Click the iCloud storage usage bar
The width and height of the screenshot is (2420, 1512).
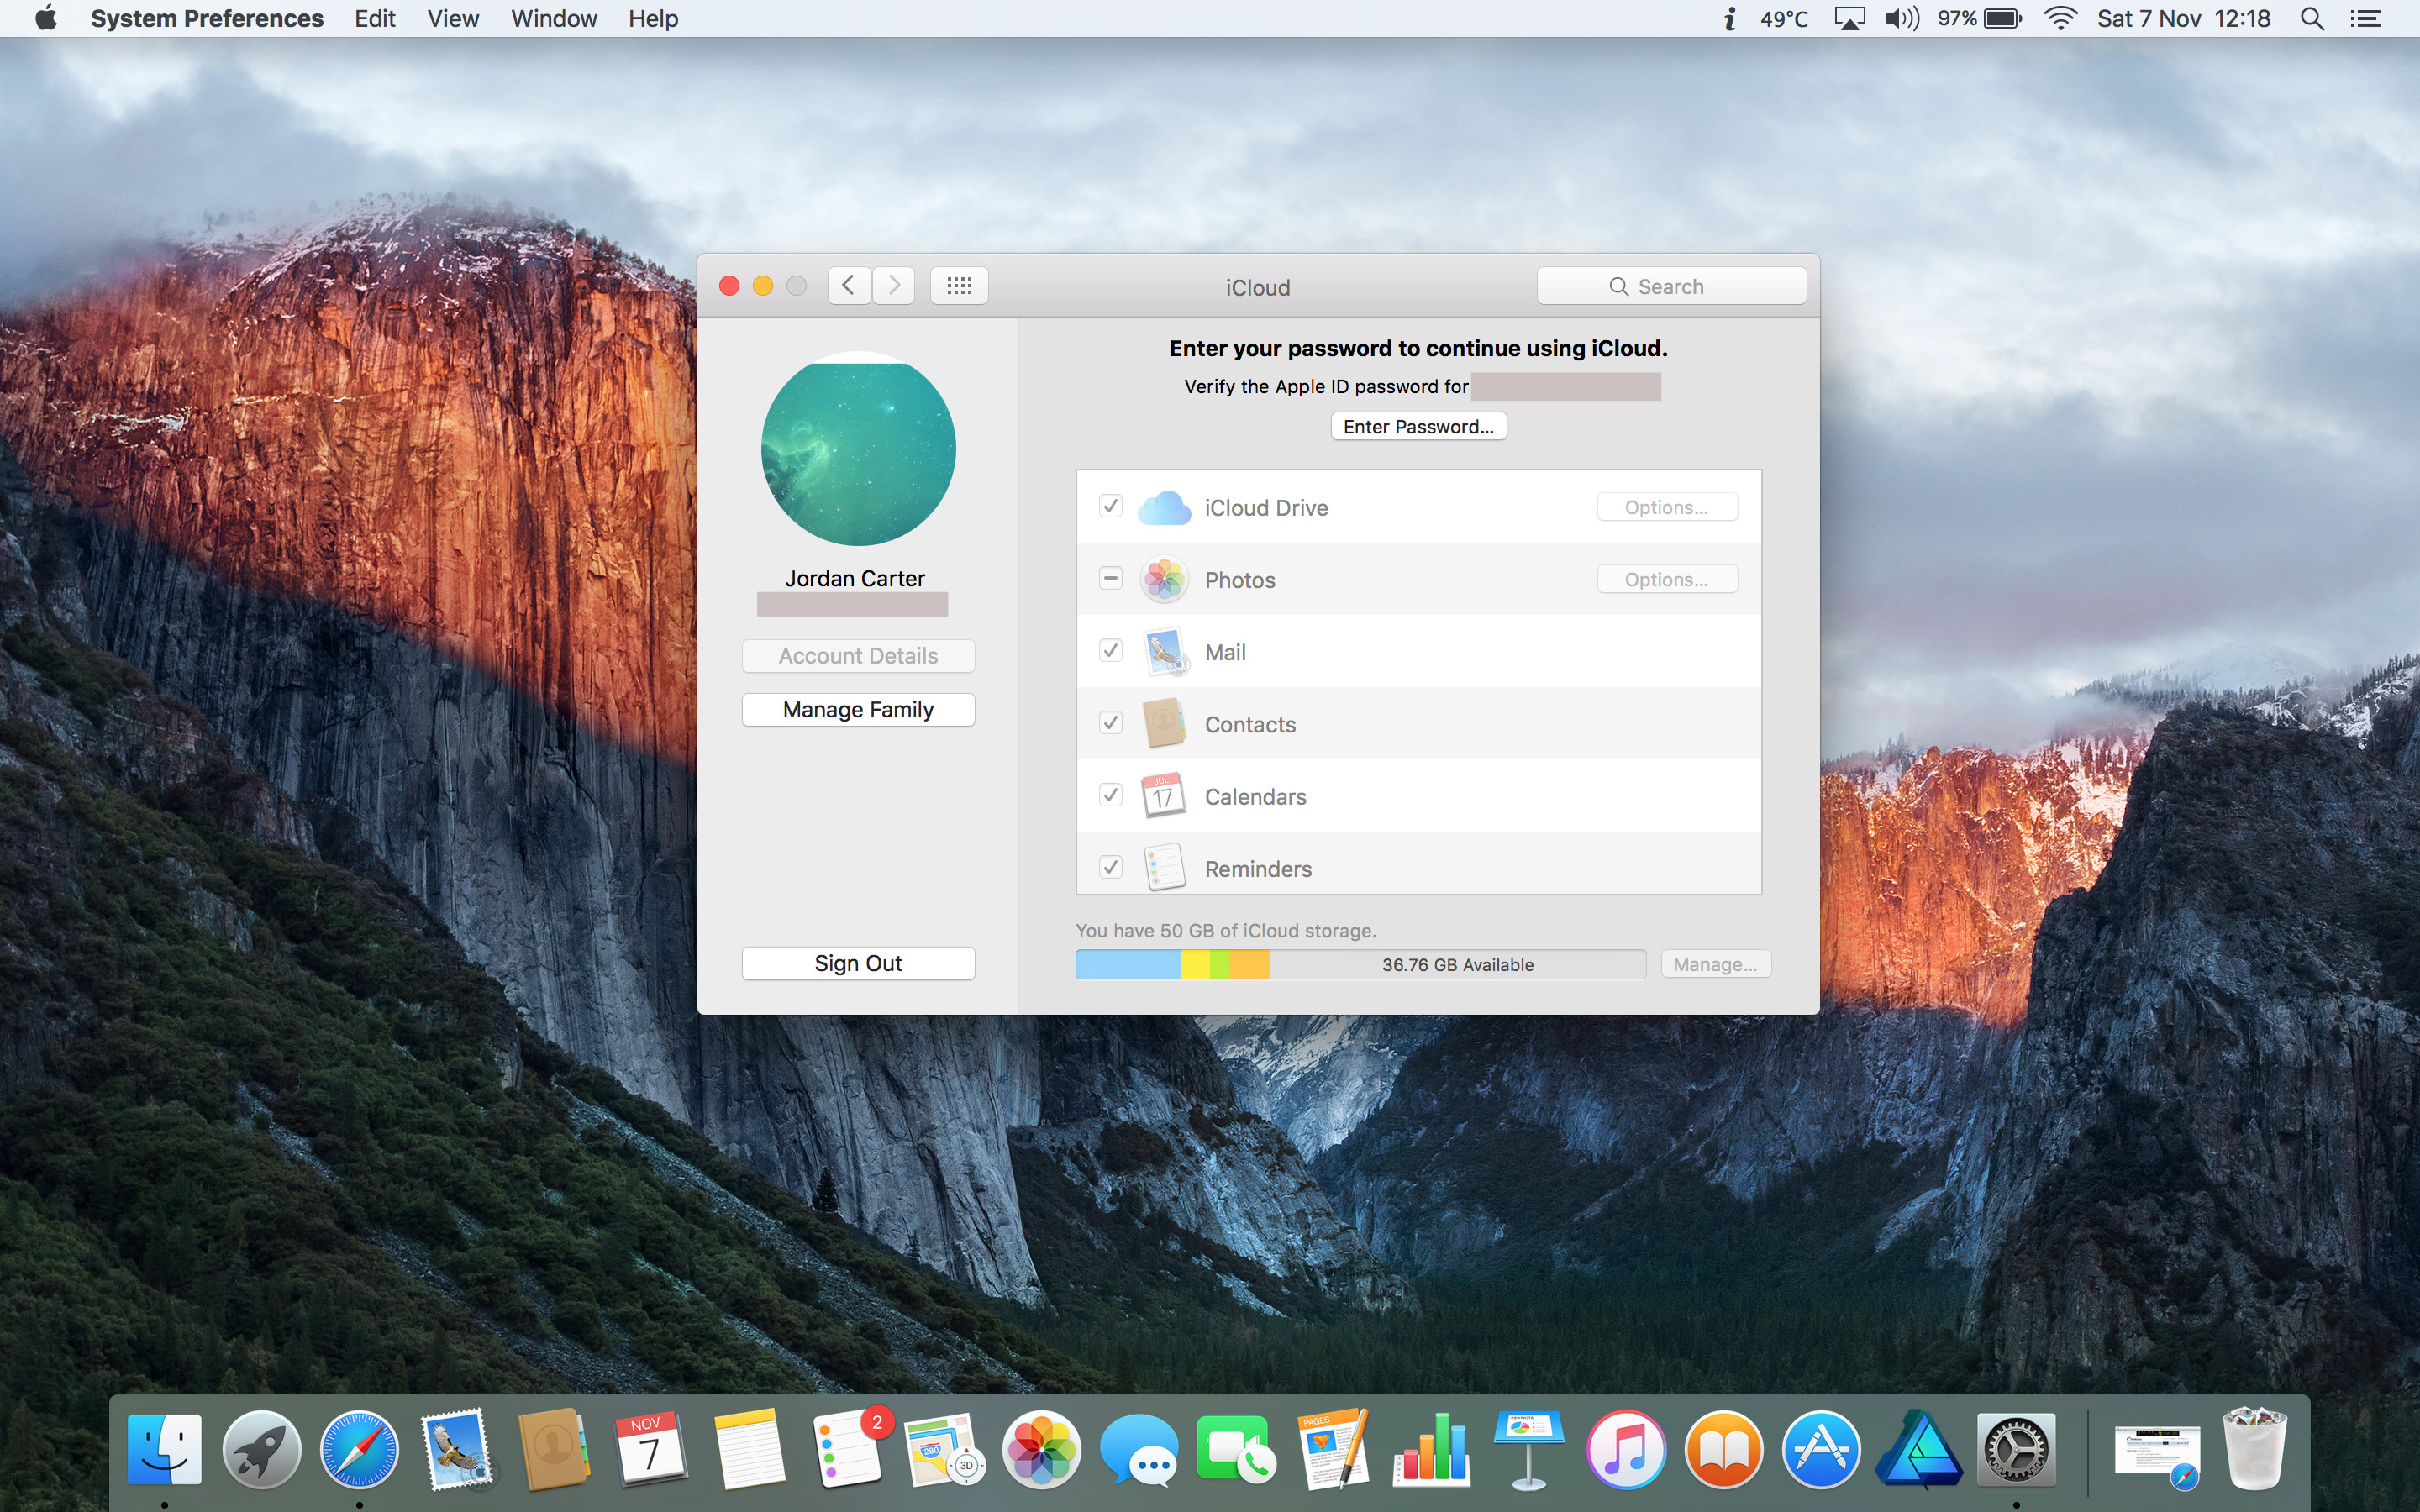coord(1360,964)
